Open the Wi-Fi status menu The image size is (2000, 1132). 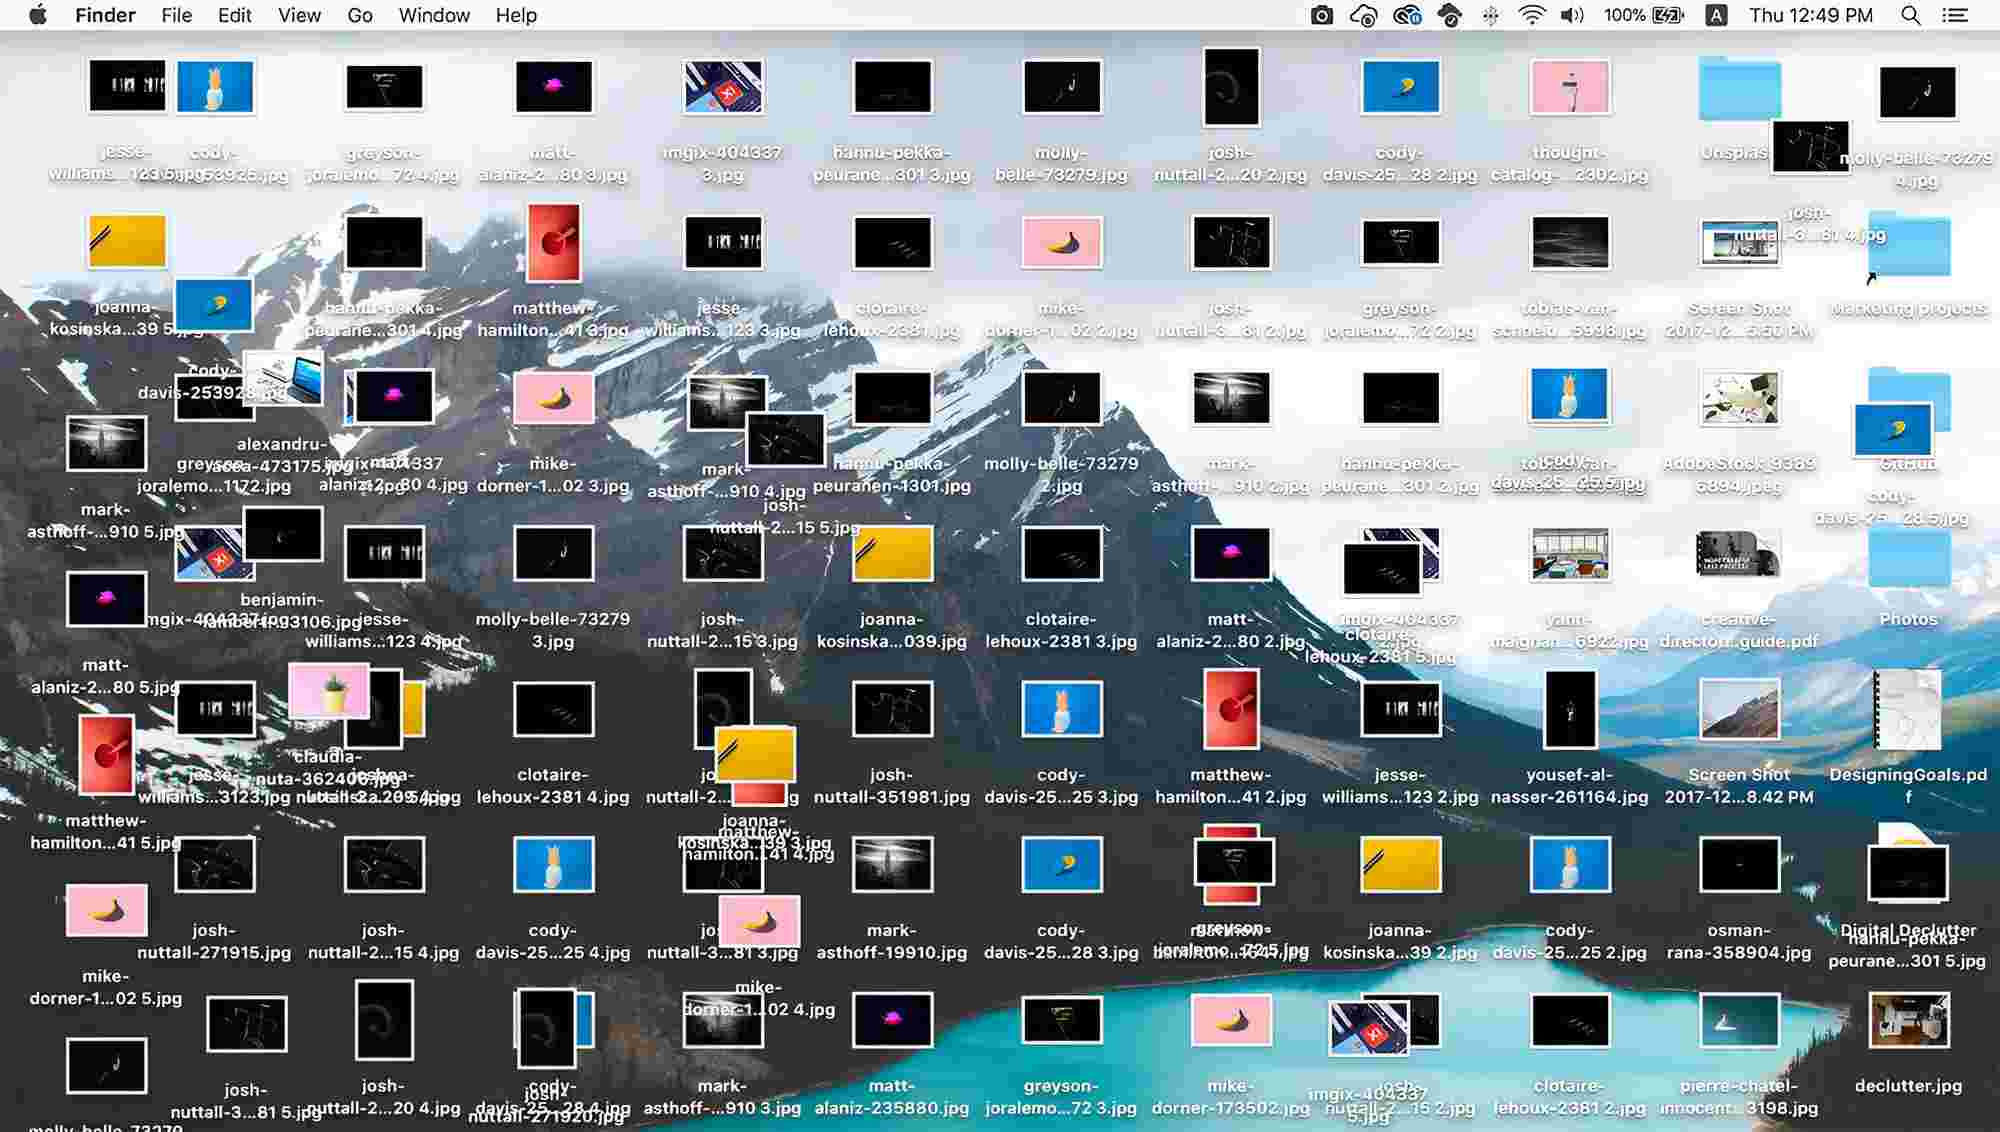coord(1531,15)
